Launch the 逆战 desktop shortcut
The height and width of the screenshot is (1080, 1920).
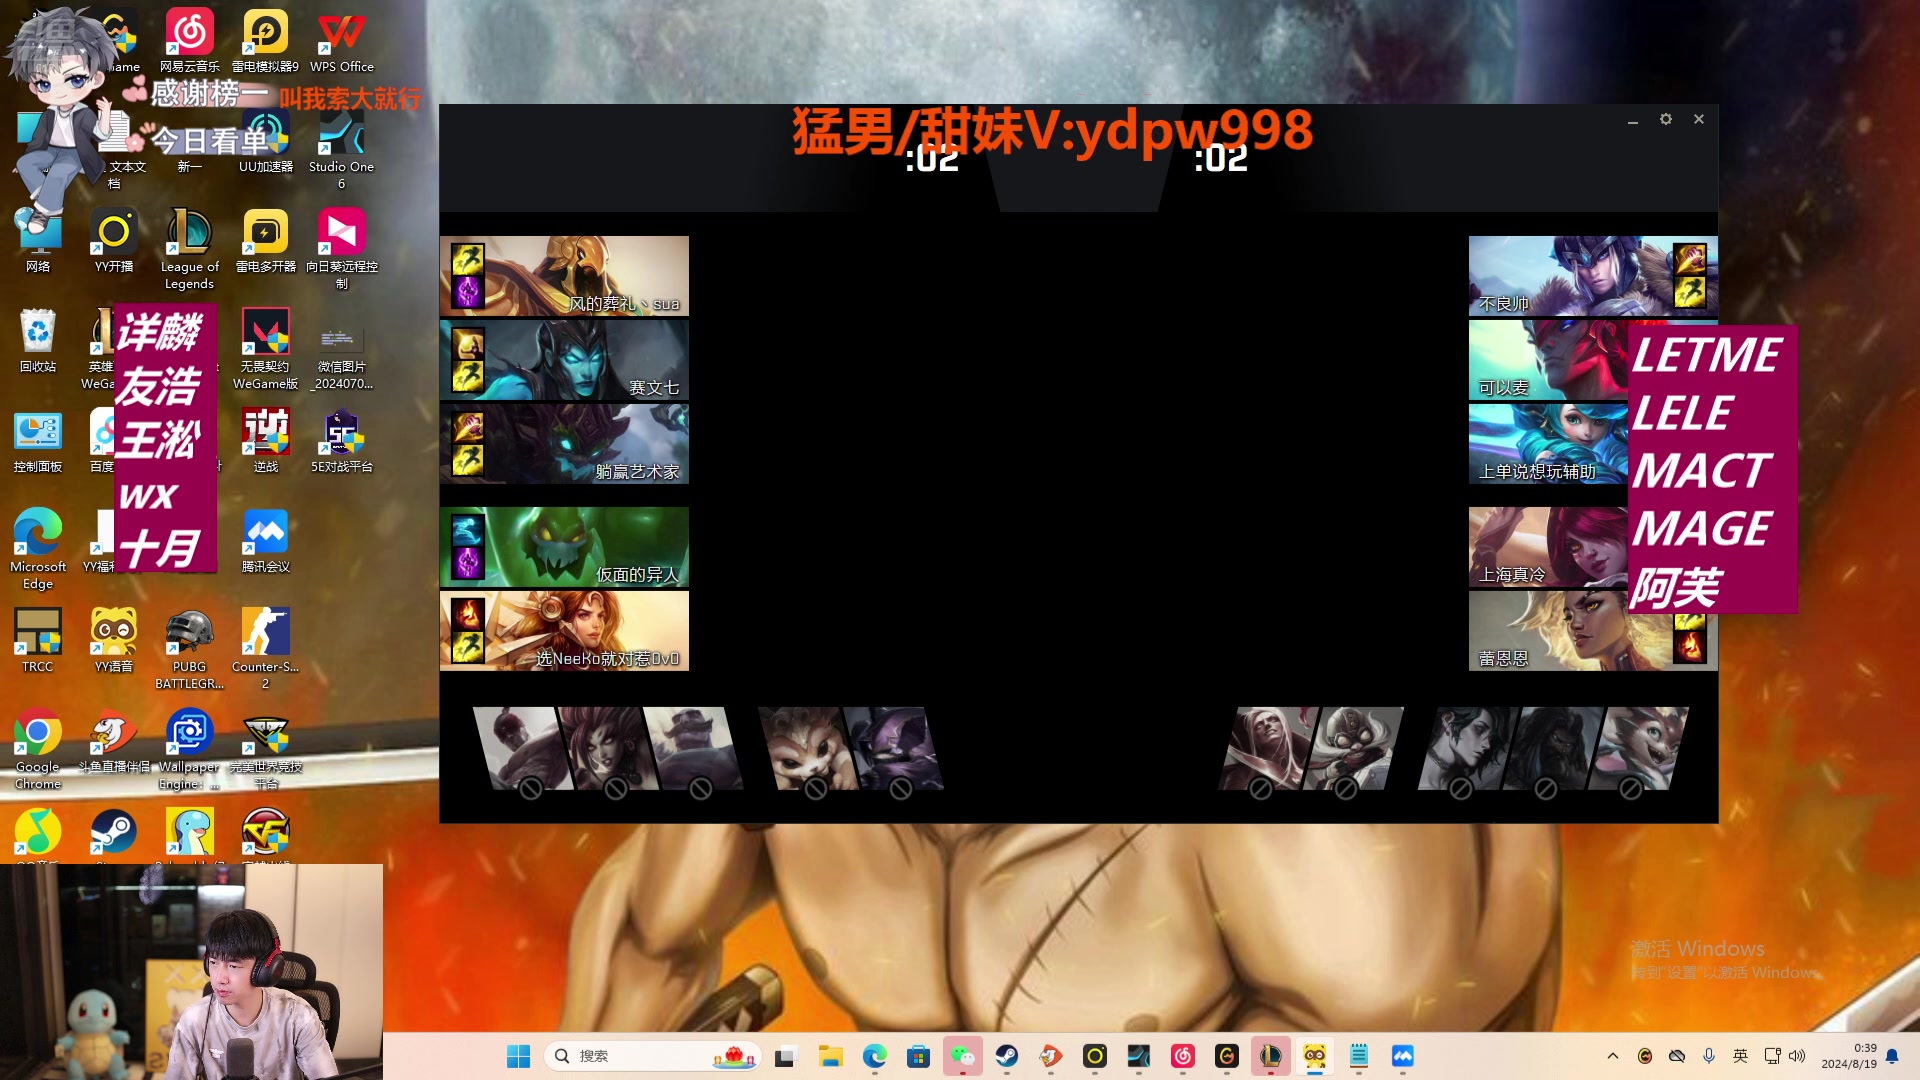point(266,441)
